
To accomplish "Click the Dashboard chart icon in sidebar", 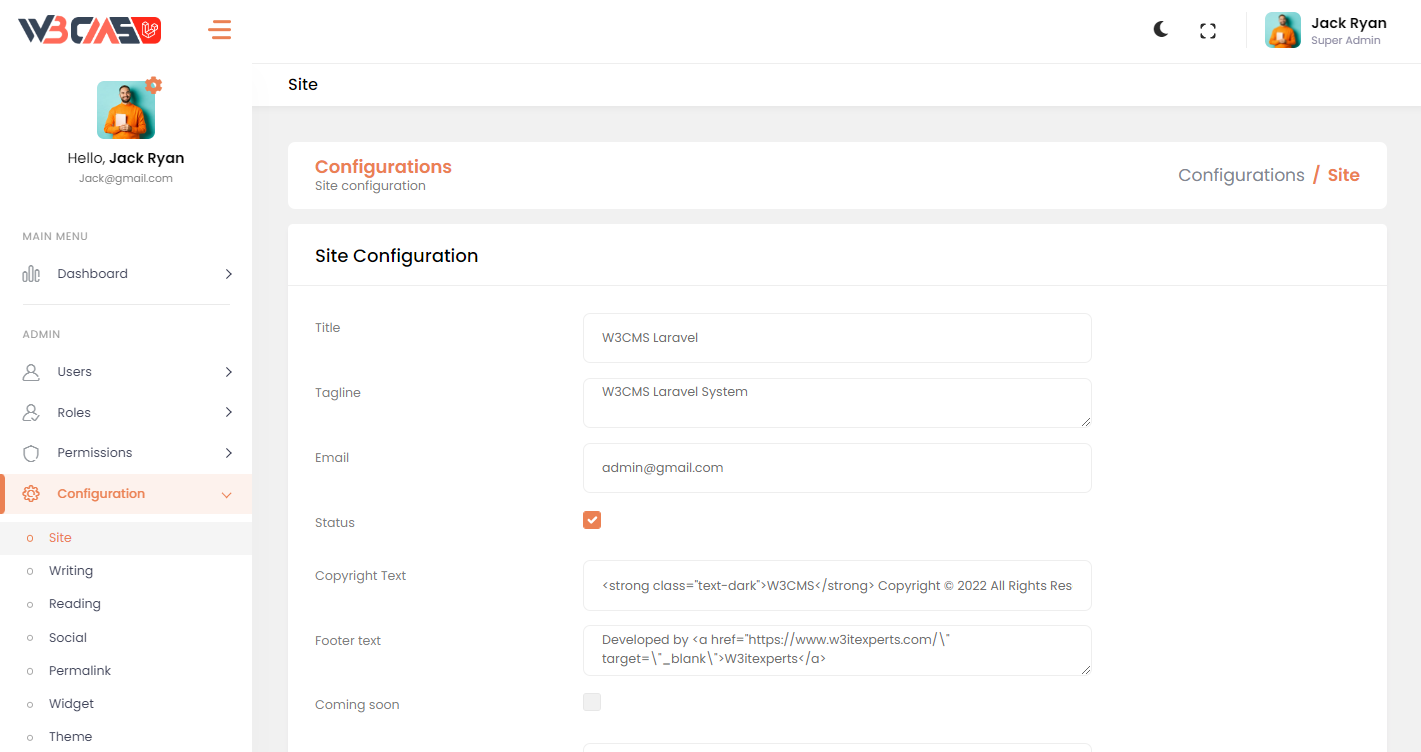I will pos(31,274).
